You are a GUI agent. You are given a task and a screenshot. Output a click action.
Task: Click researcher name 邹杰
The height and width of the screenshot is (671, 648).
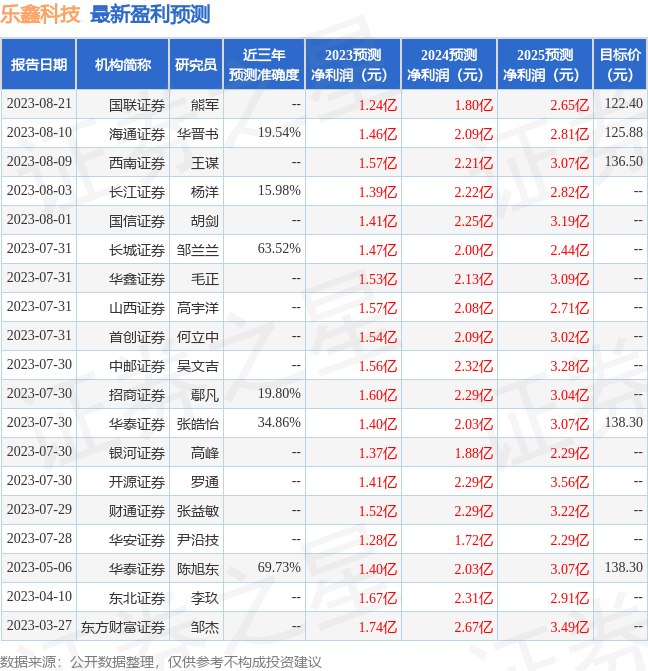[205, 627]
